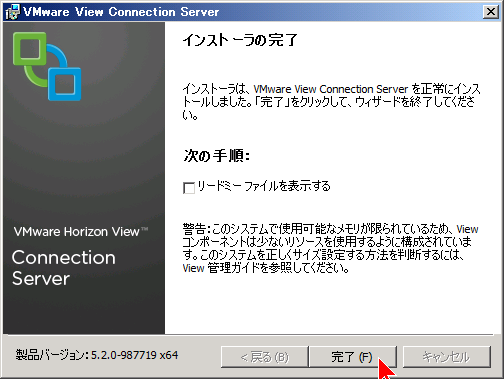The width and height of the screenshot is (504, 379).
Task: Close the VMware View Connection Server dialog
Action: coord(491,12)
